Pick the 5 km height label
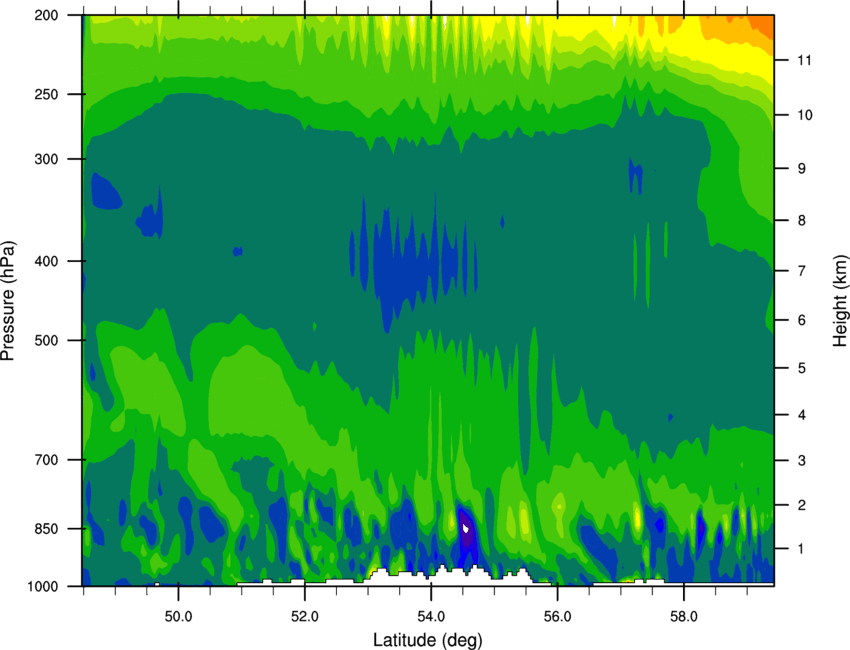The width and height of the screenshot is (850, 650). (801, 368)
